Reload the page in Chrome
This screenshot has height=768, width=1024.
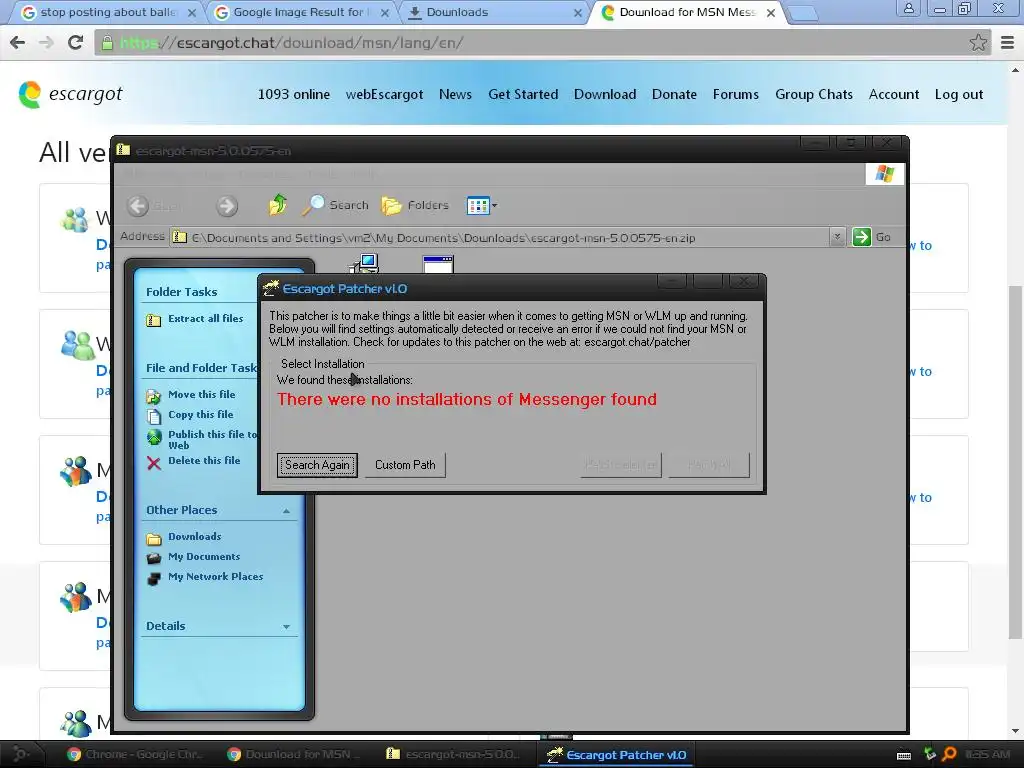(x=76, y=43)
